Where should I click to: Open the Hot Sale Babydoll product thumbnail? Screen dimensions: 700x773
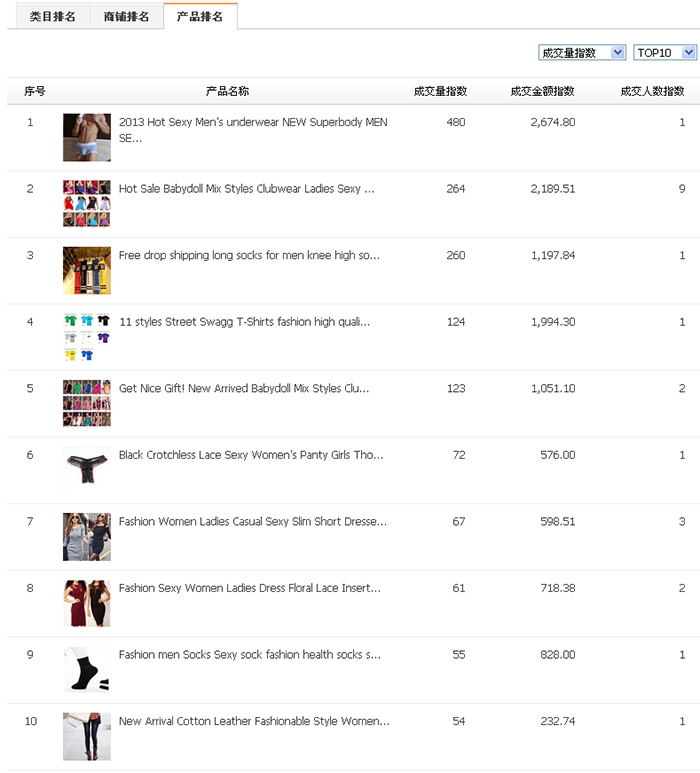click(87, 204)
